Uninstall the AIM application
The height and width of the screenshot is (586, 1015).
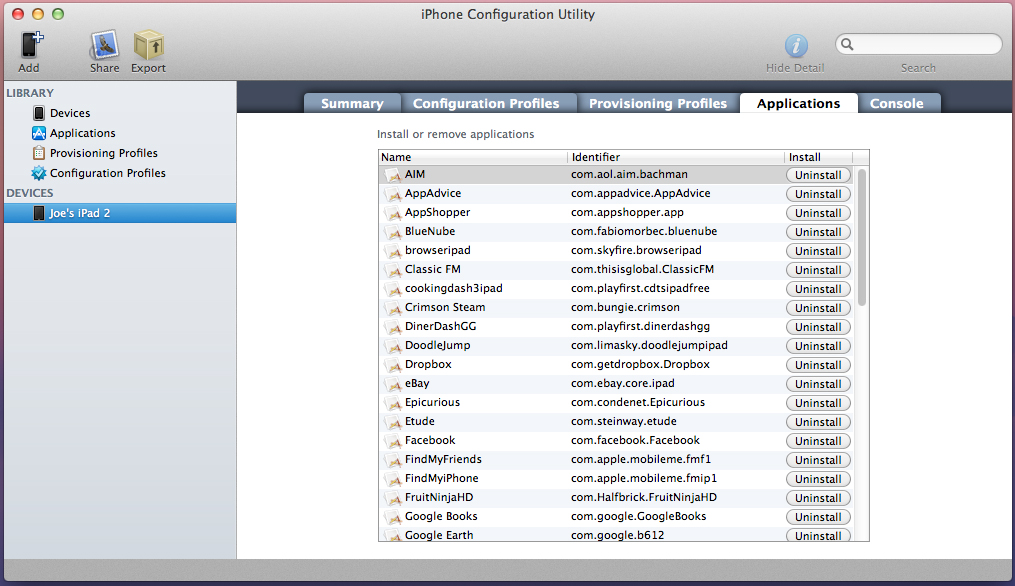818,175
